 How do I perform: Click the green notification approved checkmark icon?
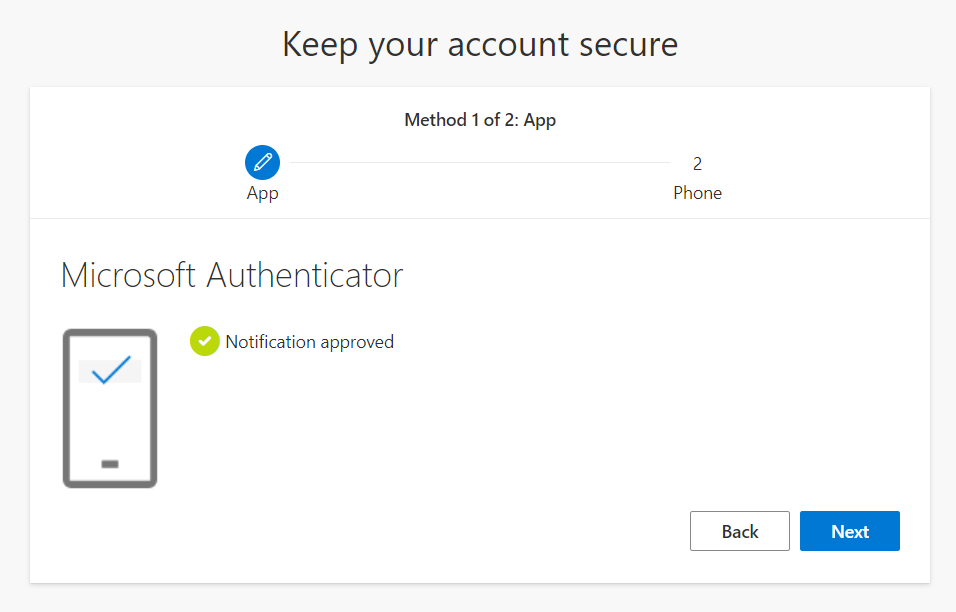coord(204,342)
